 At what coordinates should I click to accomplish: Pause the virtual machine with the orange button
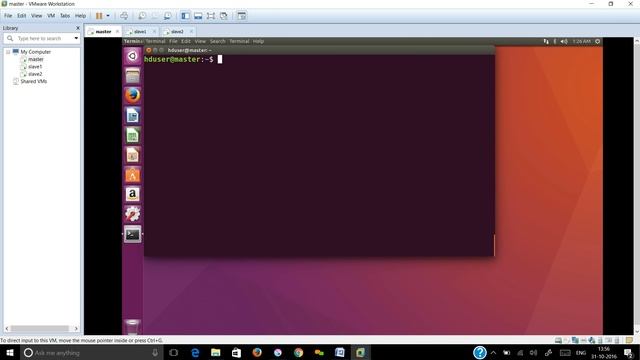tap(99, 16)
